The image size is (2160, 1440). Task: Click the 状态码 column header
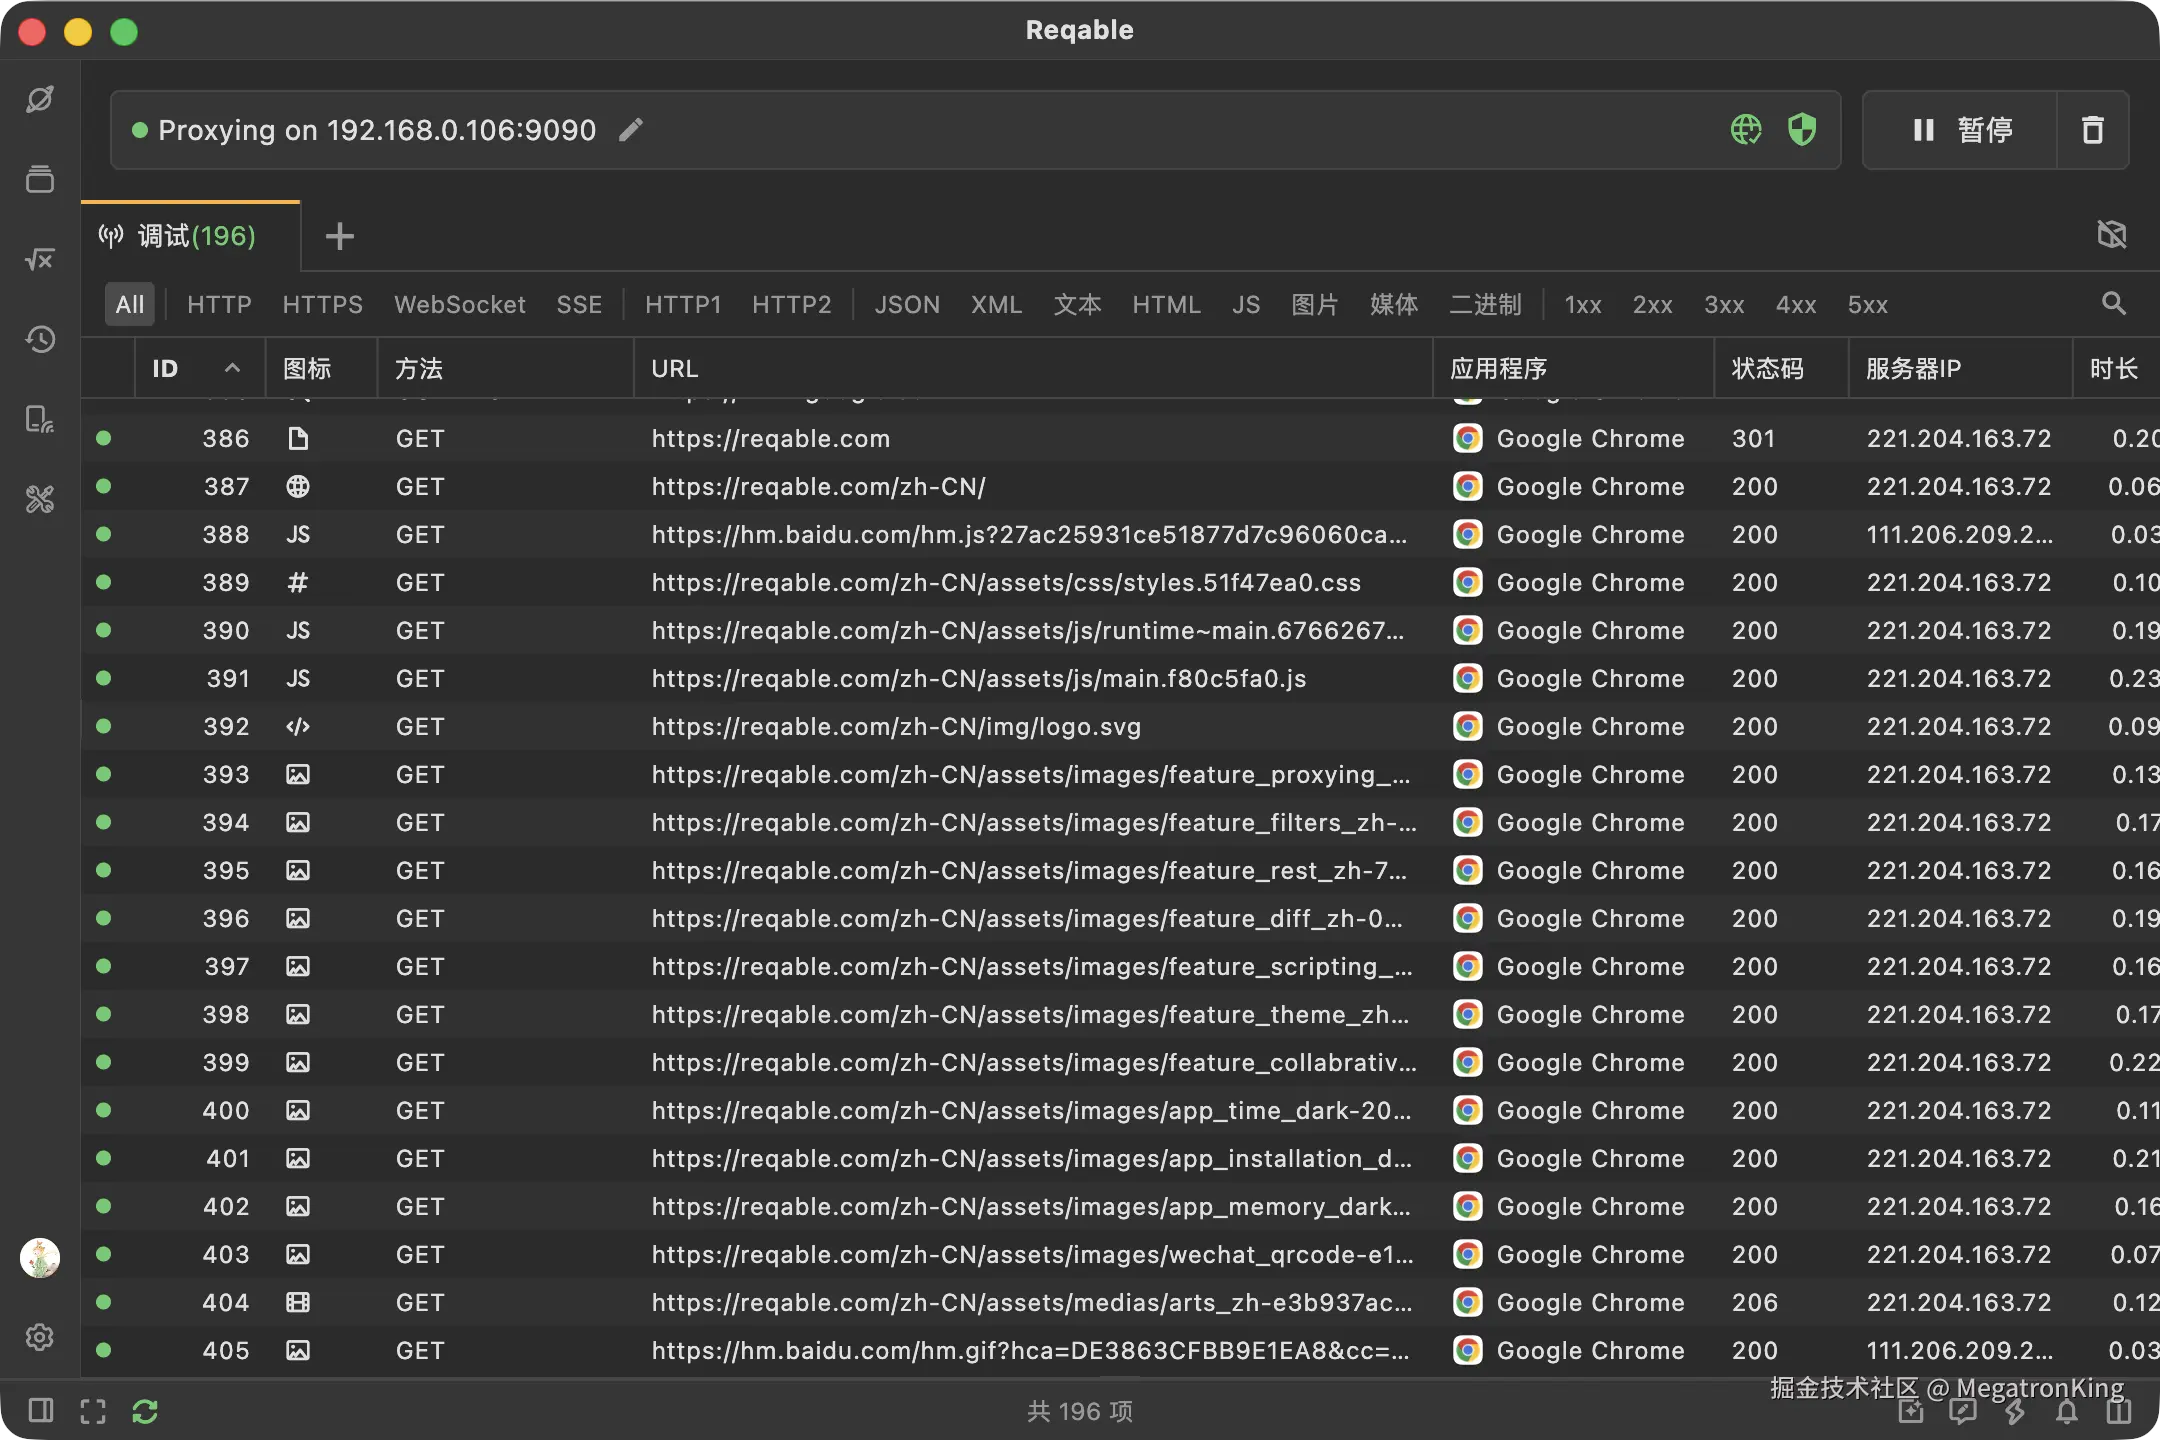pyautogui.click(x=1782, y=369)
